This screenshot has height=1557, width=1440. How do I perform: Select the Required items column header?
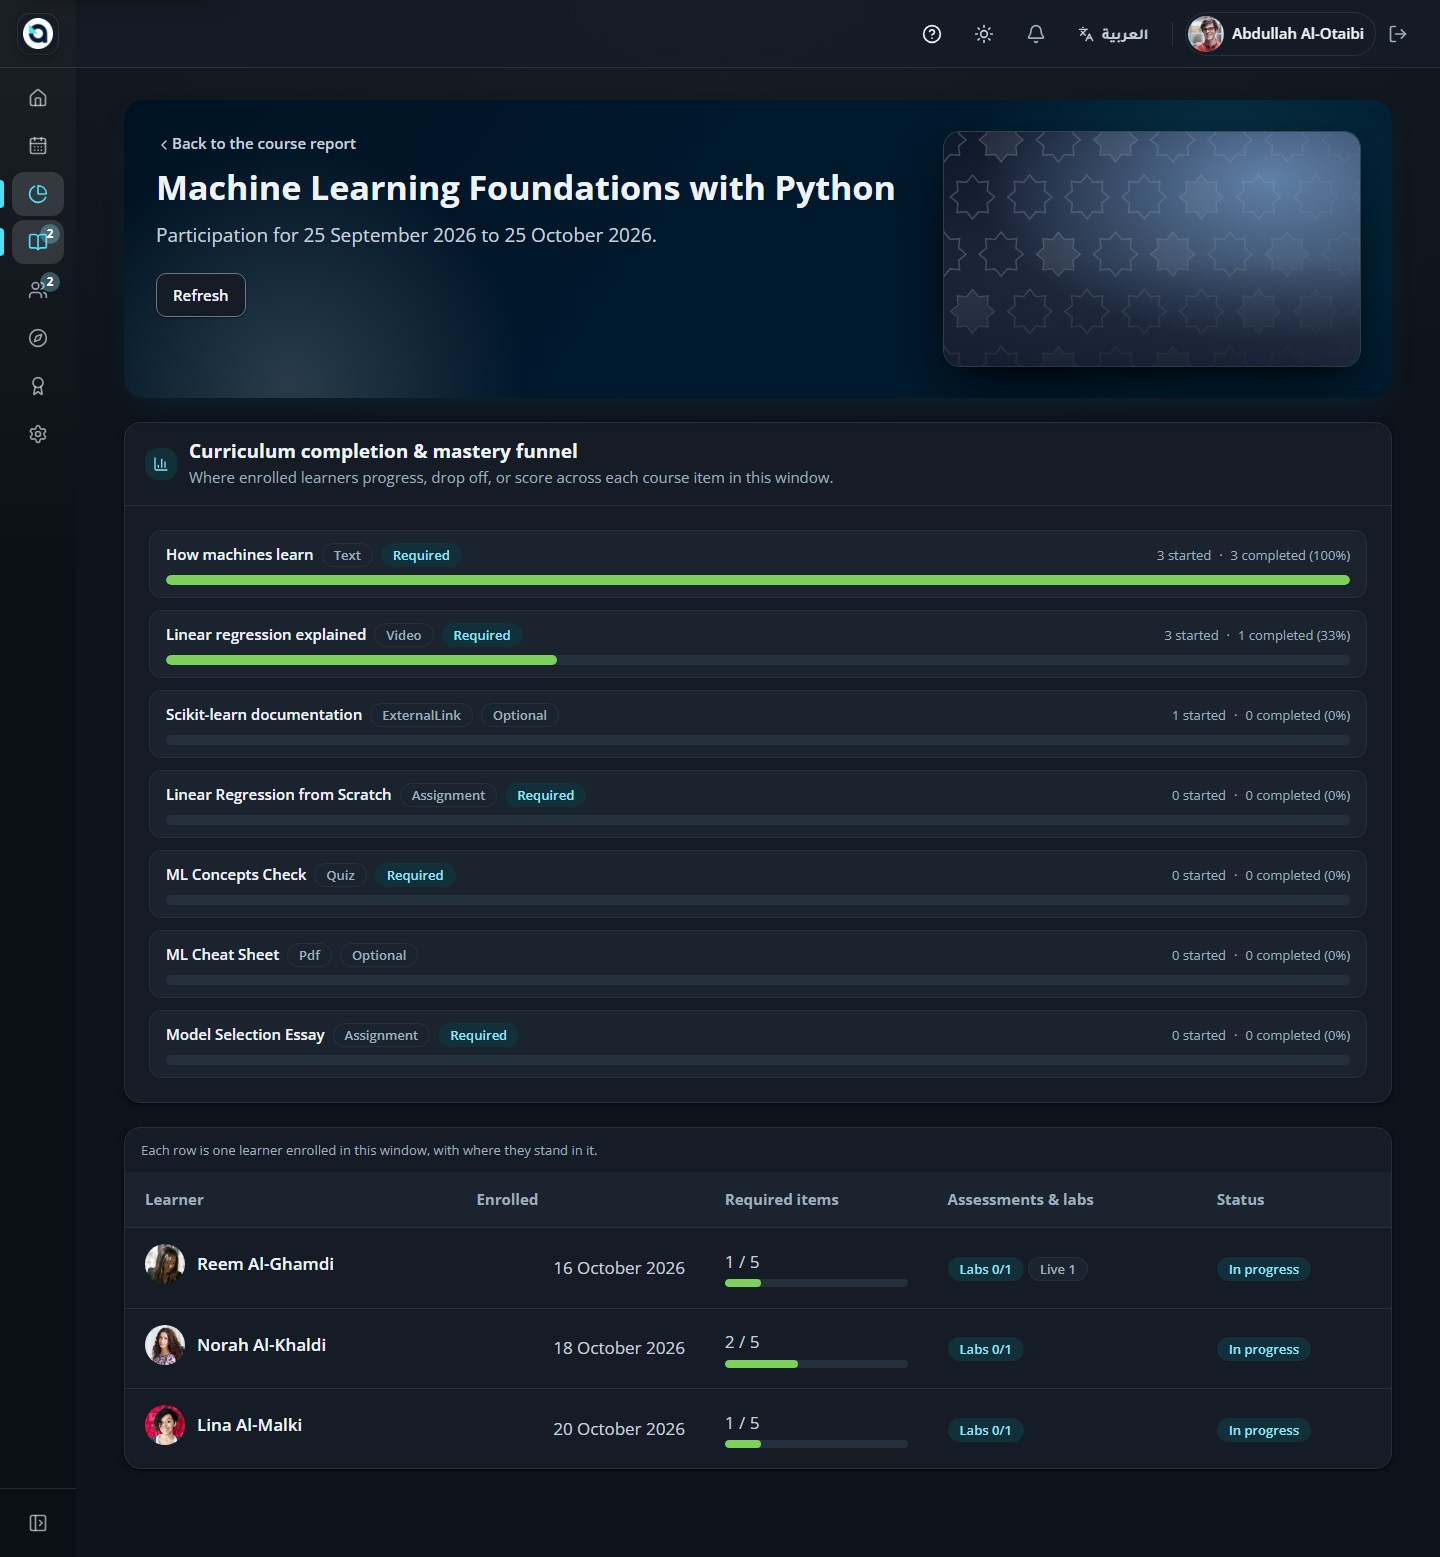[782, 1200]
